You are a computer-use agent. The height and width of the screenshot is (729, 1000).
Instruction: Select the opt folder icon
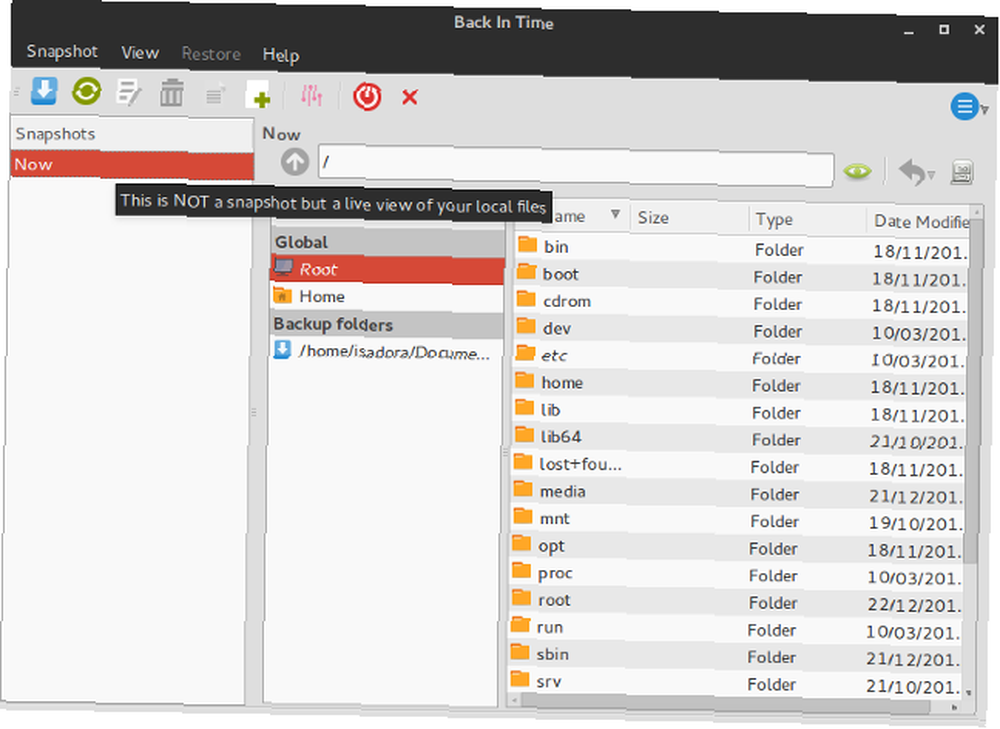tap(522, 543)
